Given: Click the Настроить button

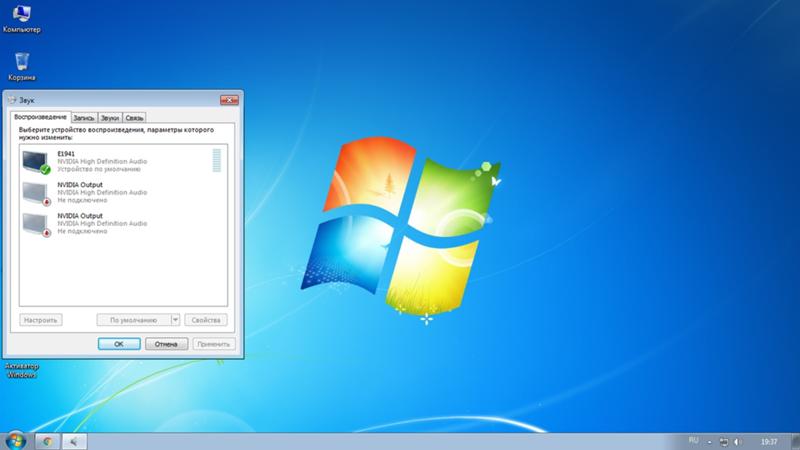Looking at the screenshot, I should (41, 320).
